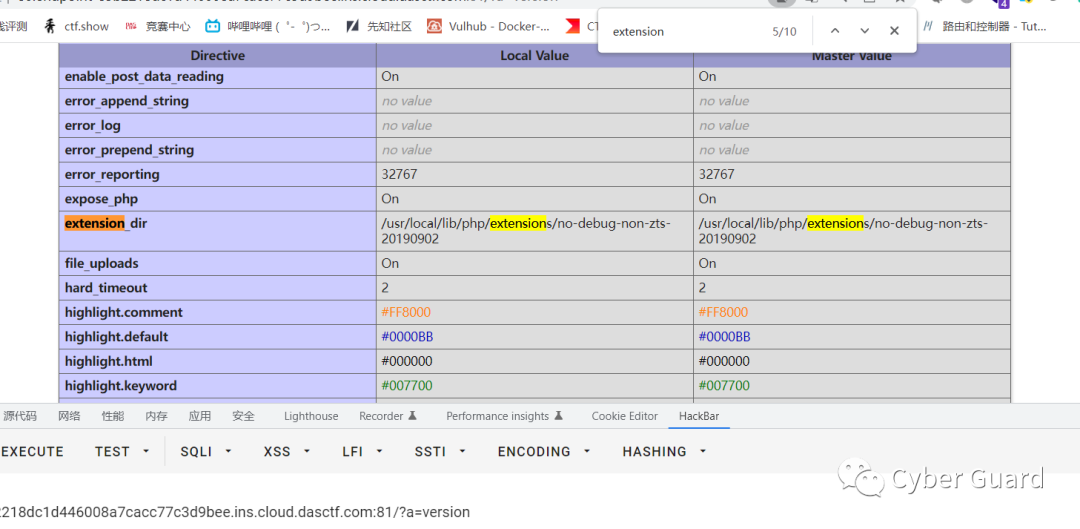1080x529 pixels.
Task: Click local value #0000BB
Action: click(408, 337)
